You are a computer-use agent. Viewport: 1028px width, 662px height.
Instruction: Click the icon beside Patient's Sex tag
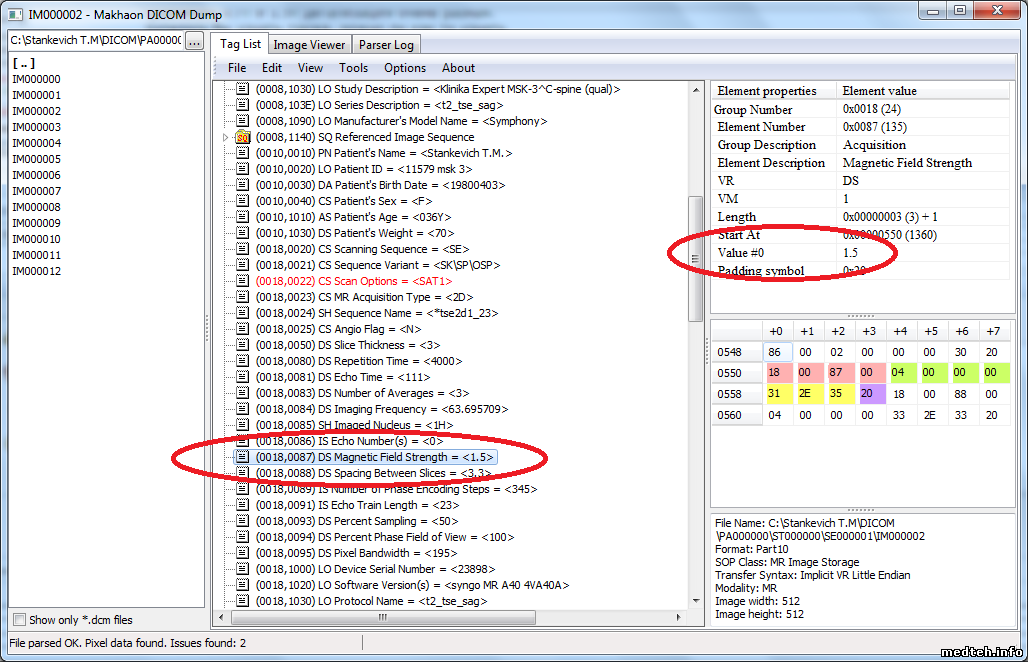tap(242, 201)
